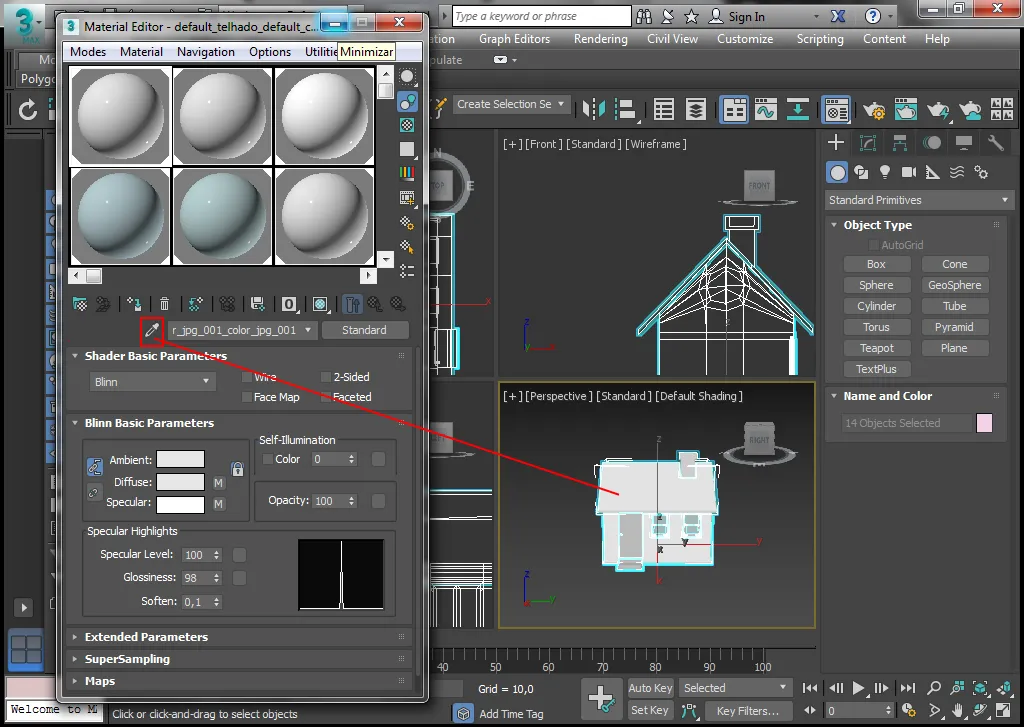Click the Key Filters button

click(x=748, y=711)
